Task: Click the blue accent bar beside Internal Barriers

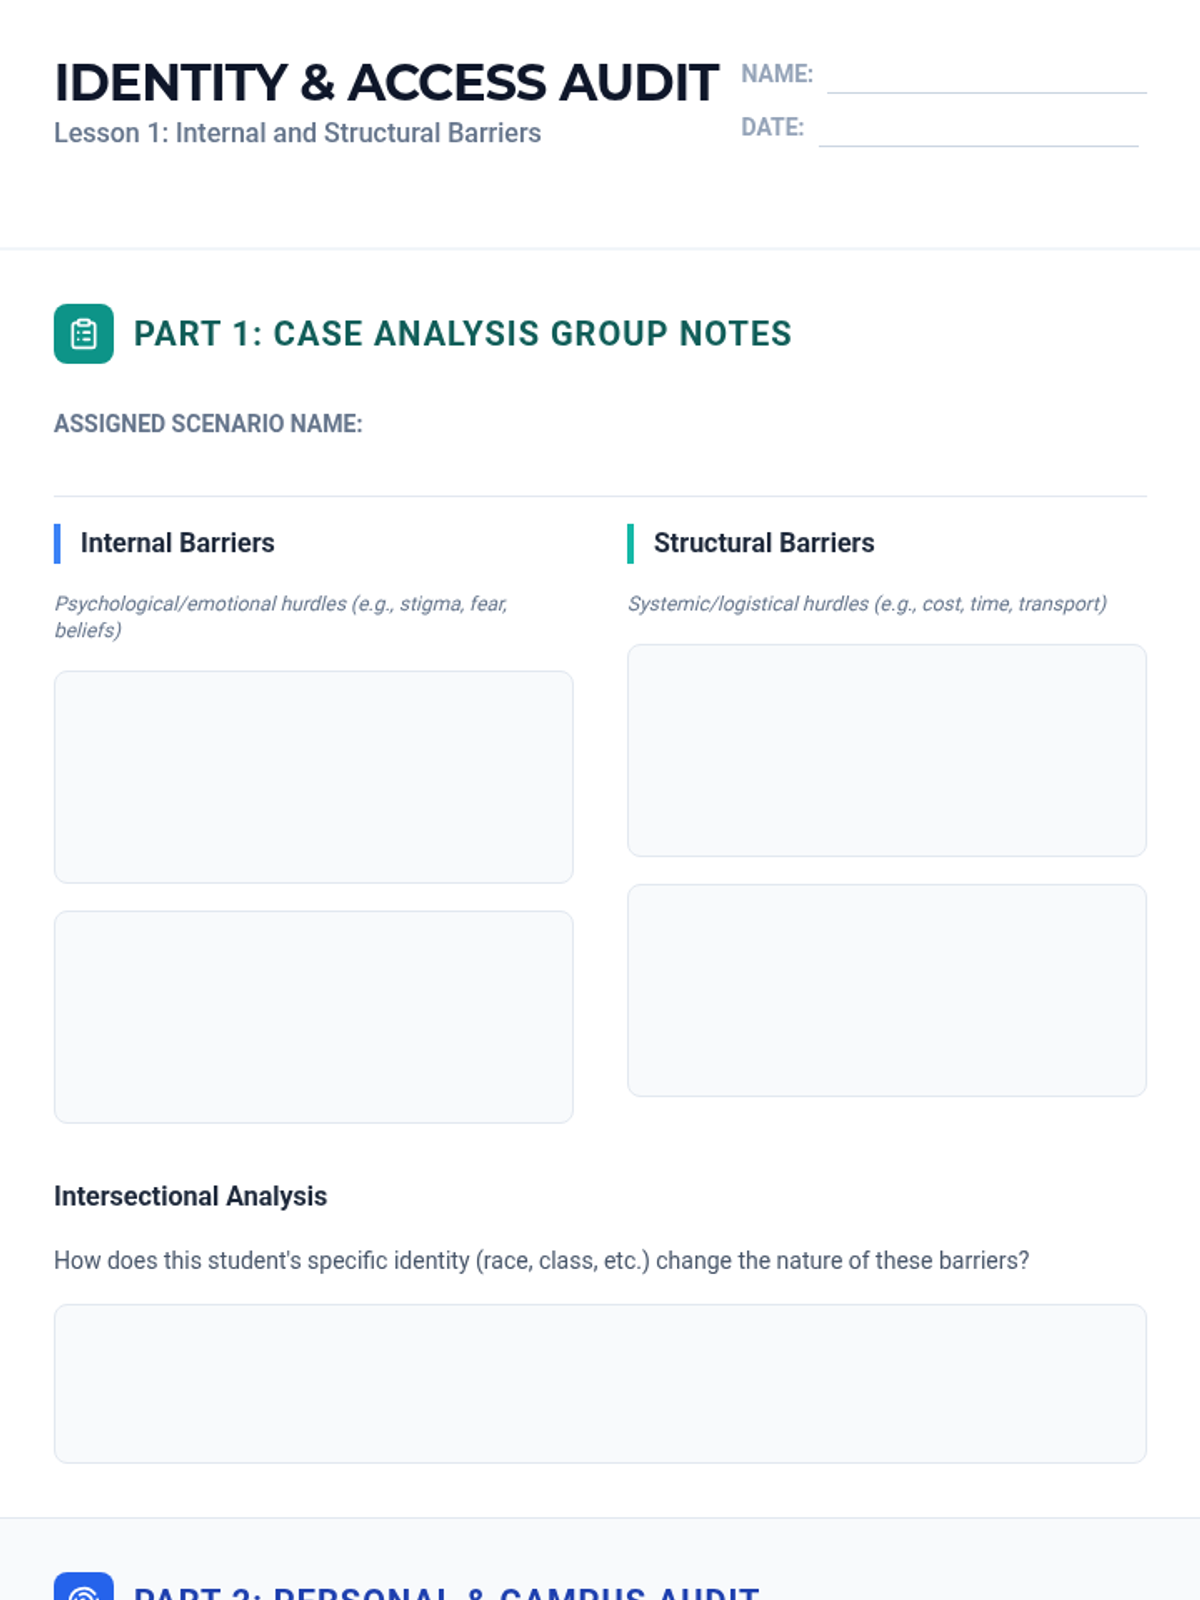Action: click(57, 544)
